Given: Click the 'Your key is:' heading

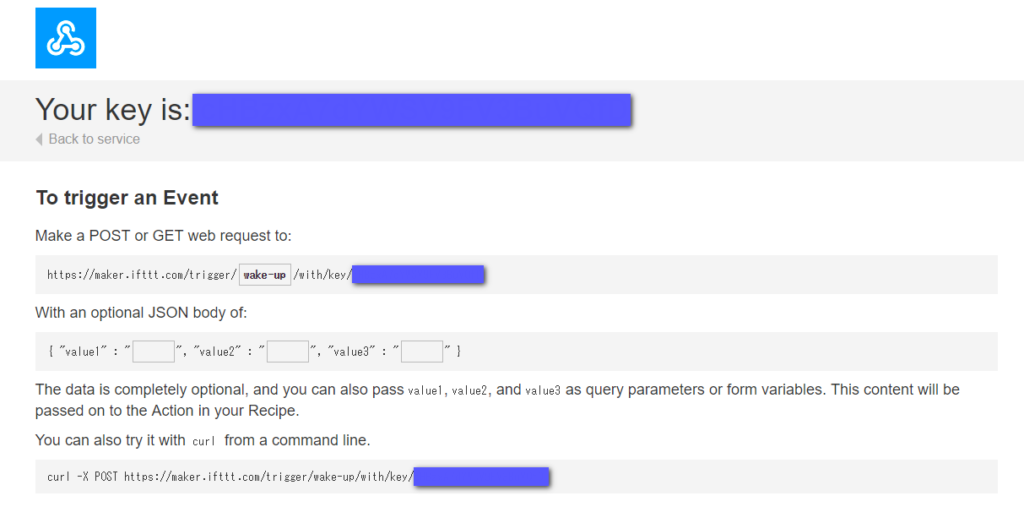Looking at the screenshot, I should pyautogui.click(x=112, y=110).
